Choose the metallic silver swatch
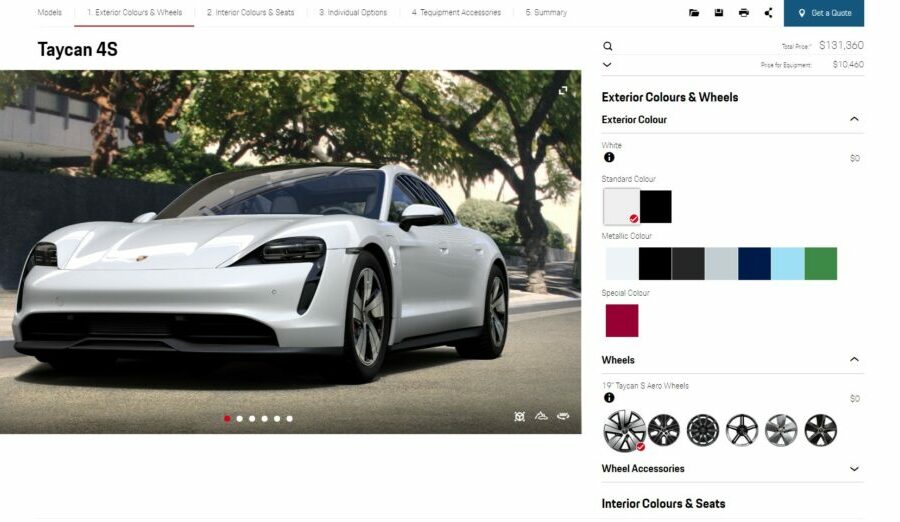 721,264
